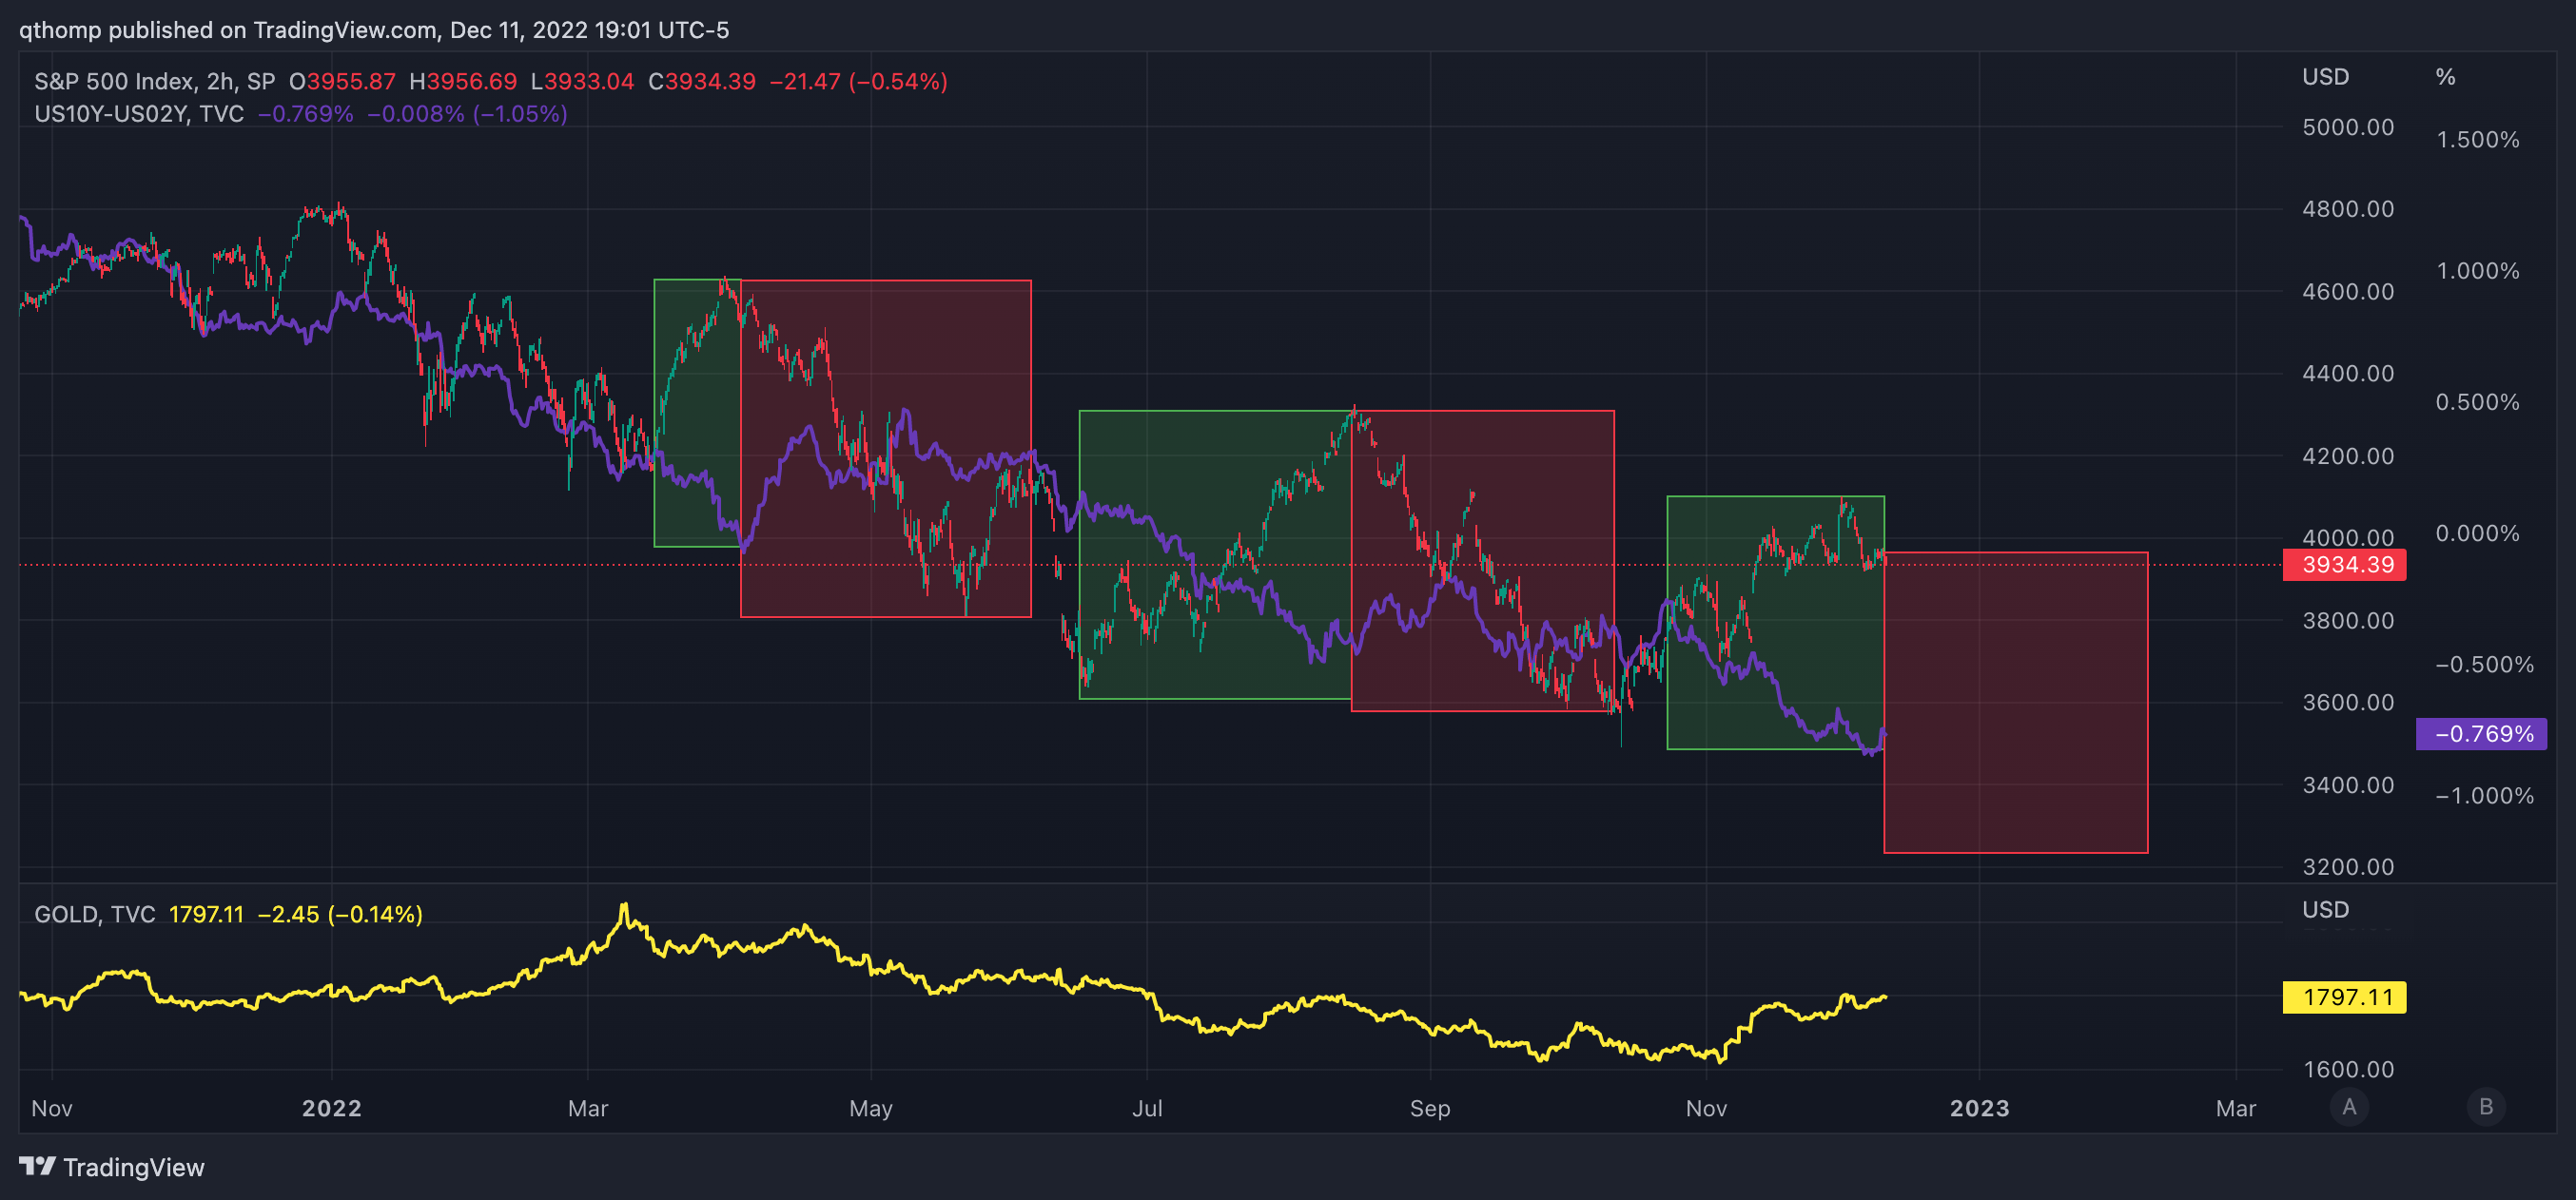Click the Sep label on time axis
This screenshot has width=2576, height=1200.
(1429, 1108)
